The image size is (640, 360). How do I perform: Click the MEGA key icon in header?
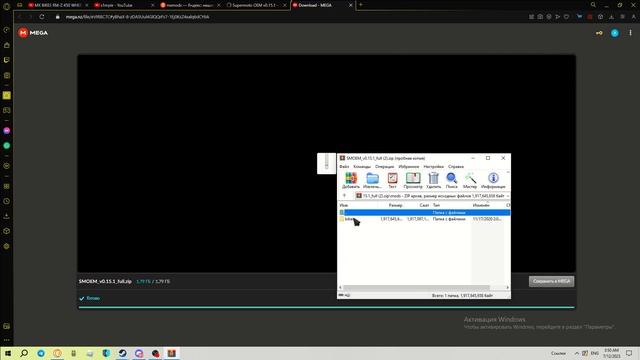coord(599,33)
